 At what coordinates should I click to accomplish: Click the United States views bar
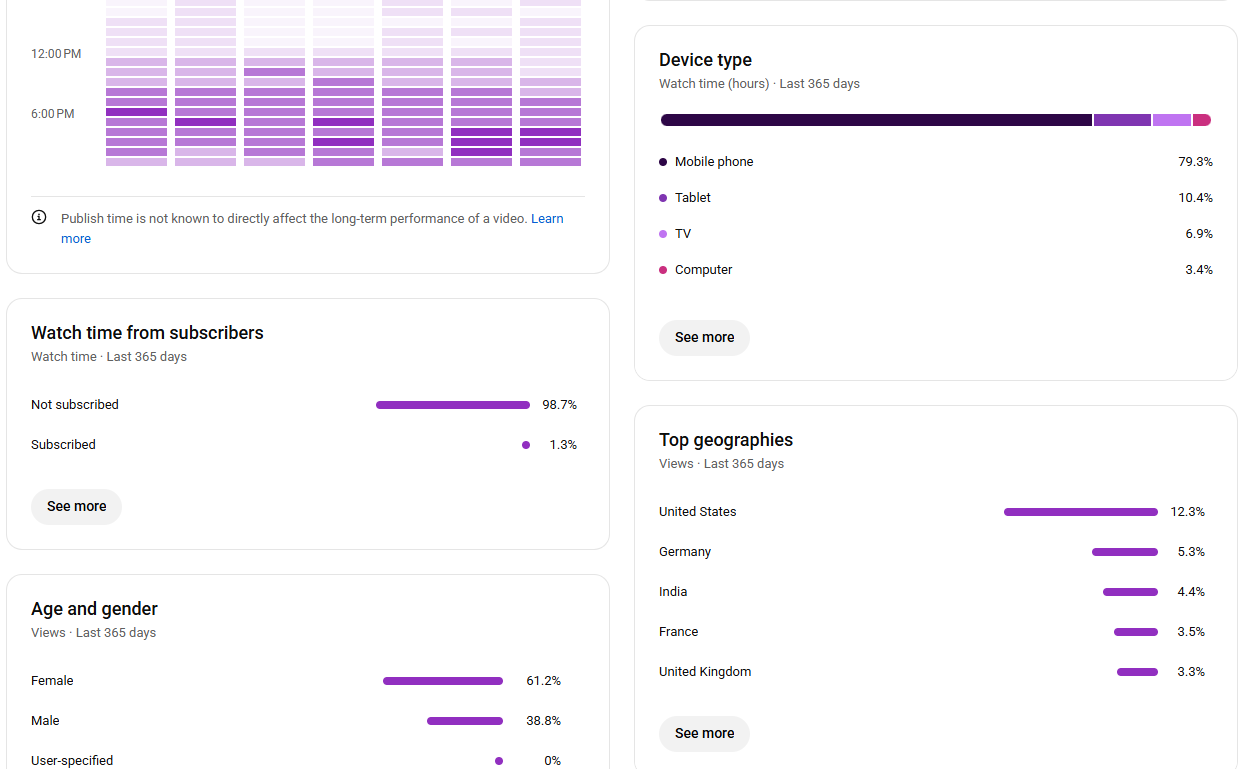tap(1081, 512)
